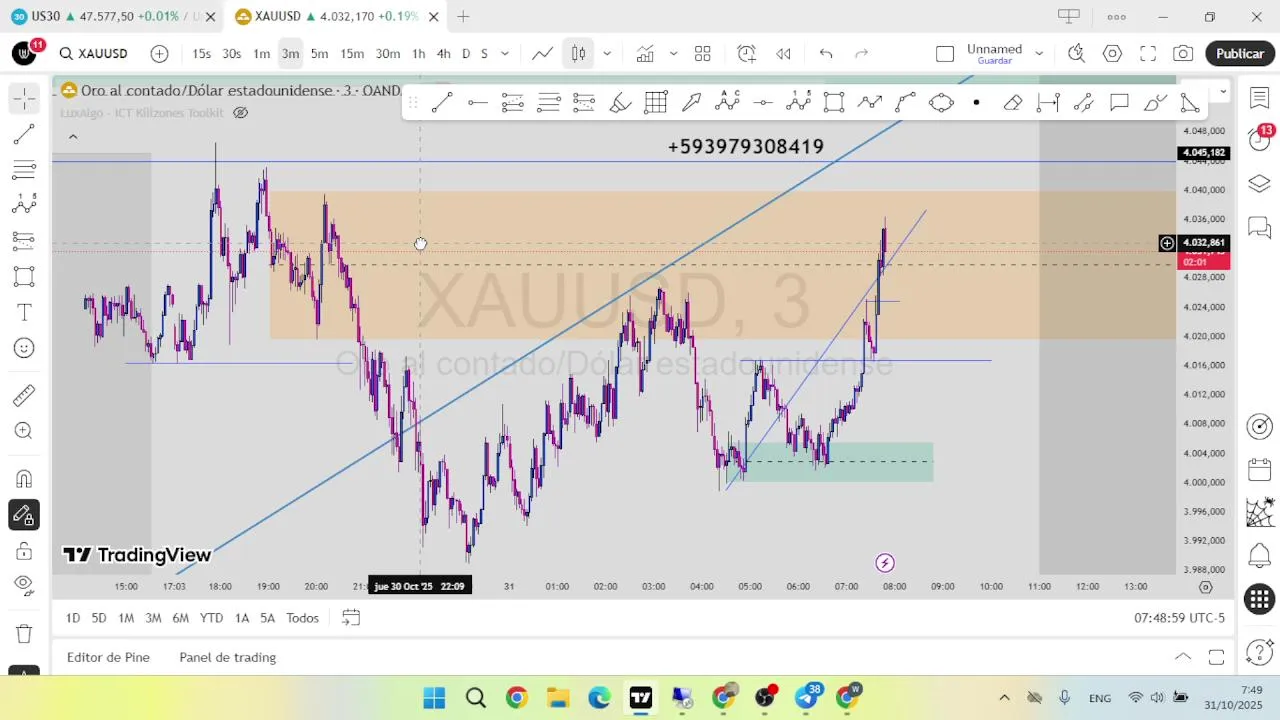Image resolution: width=1280 pixels, height=720 pixels.
Task: Select the arrow drawing in favorites bar
Action: [x=691, y=102]
